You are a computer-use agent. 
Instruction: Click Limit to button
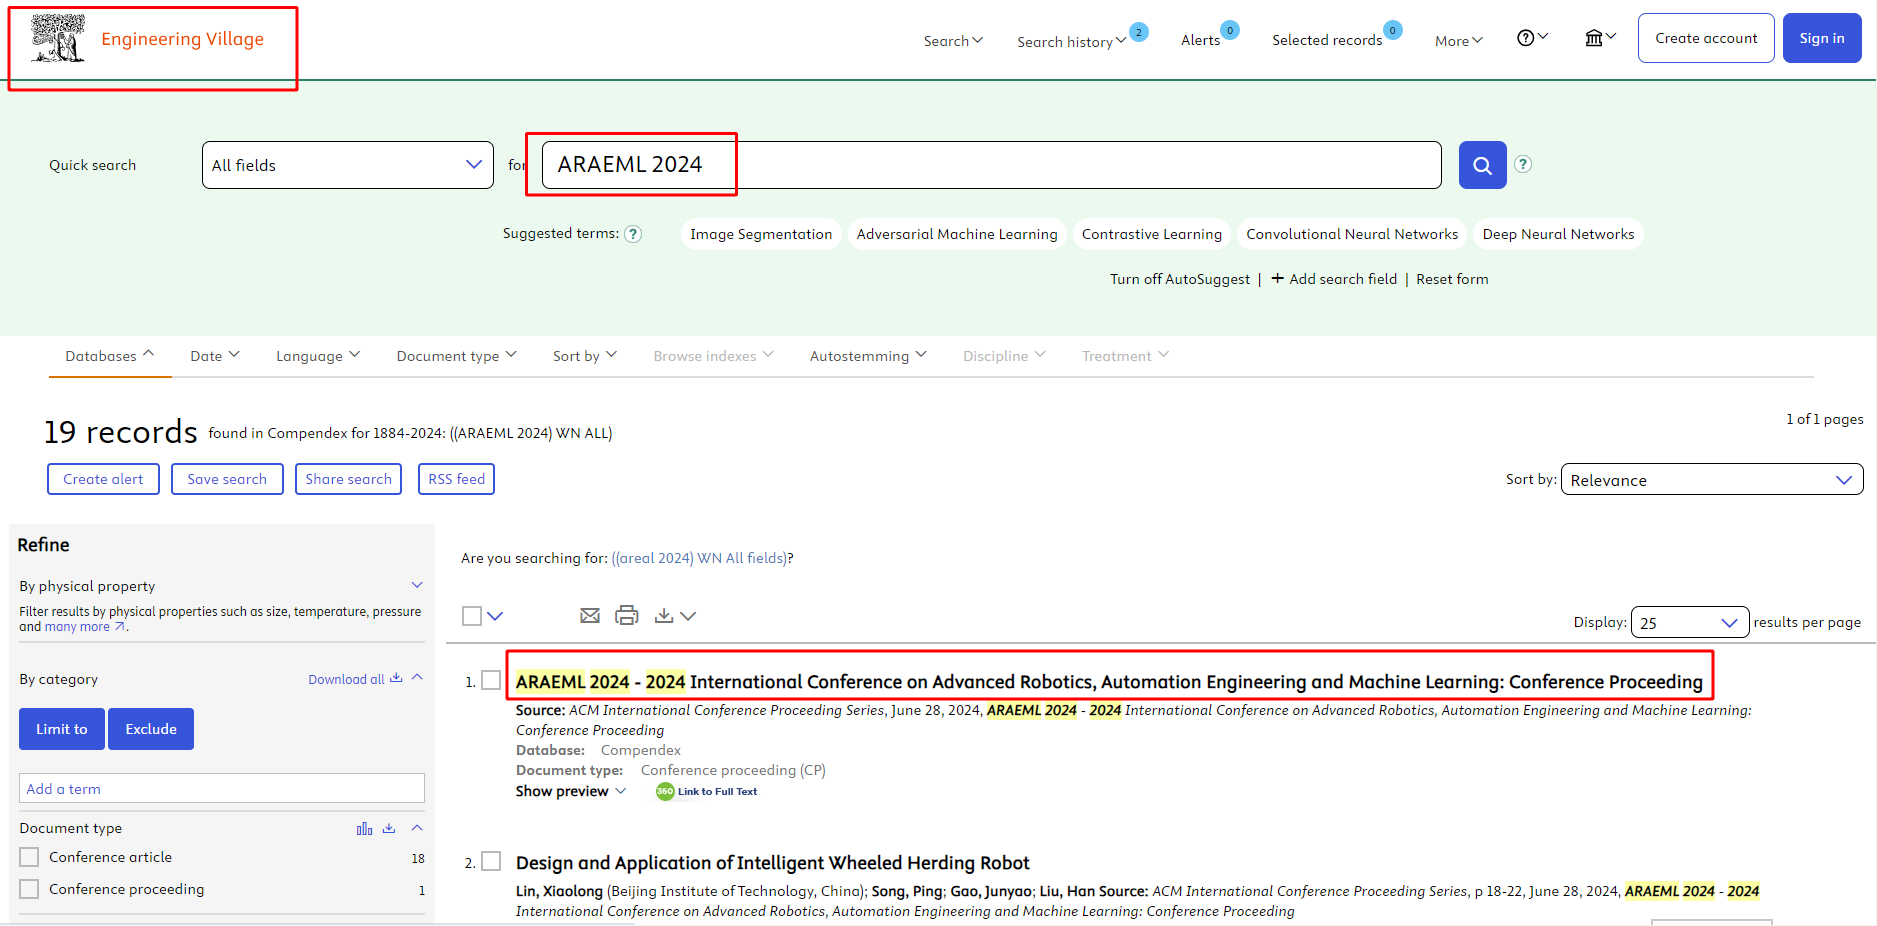[x=62, y=729]
